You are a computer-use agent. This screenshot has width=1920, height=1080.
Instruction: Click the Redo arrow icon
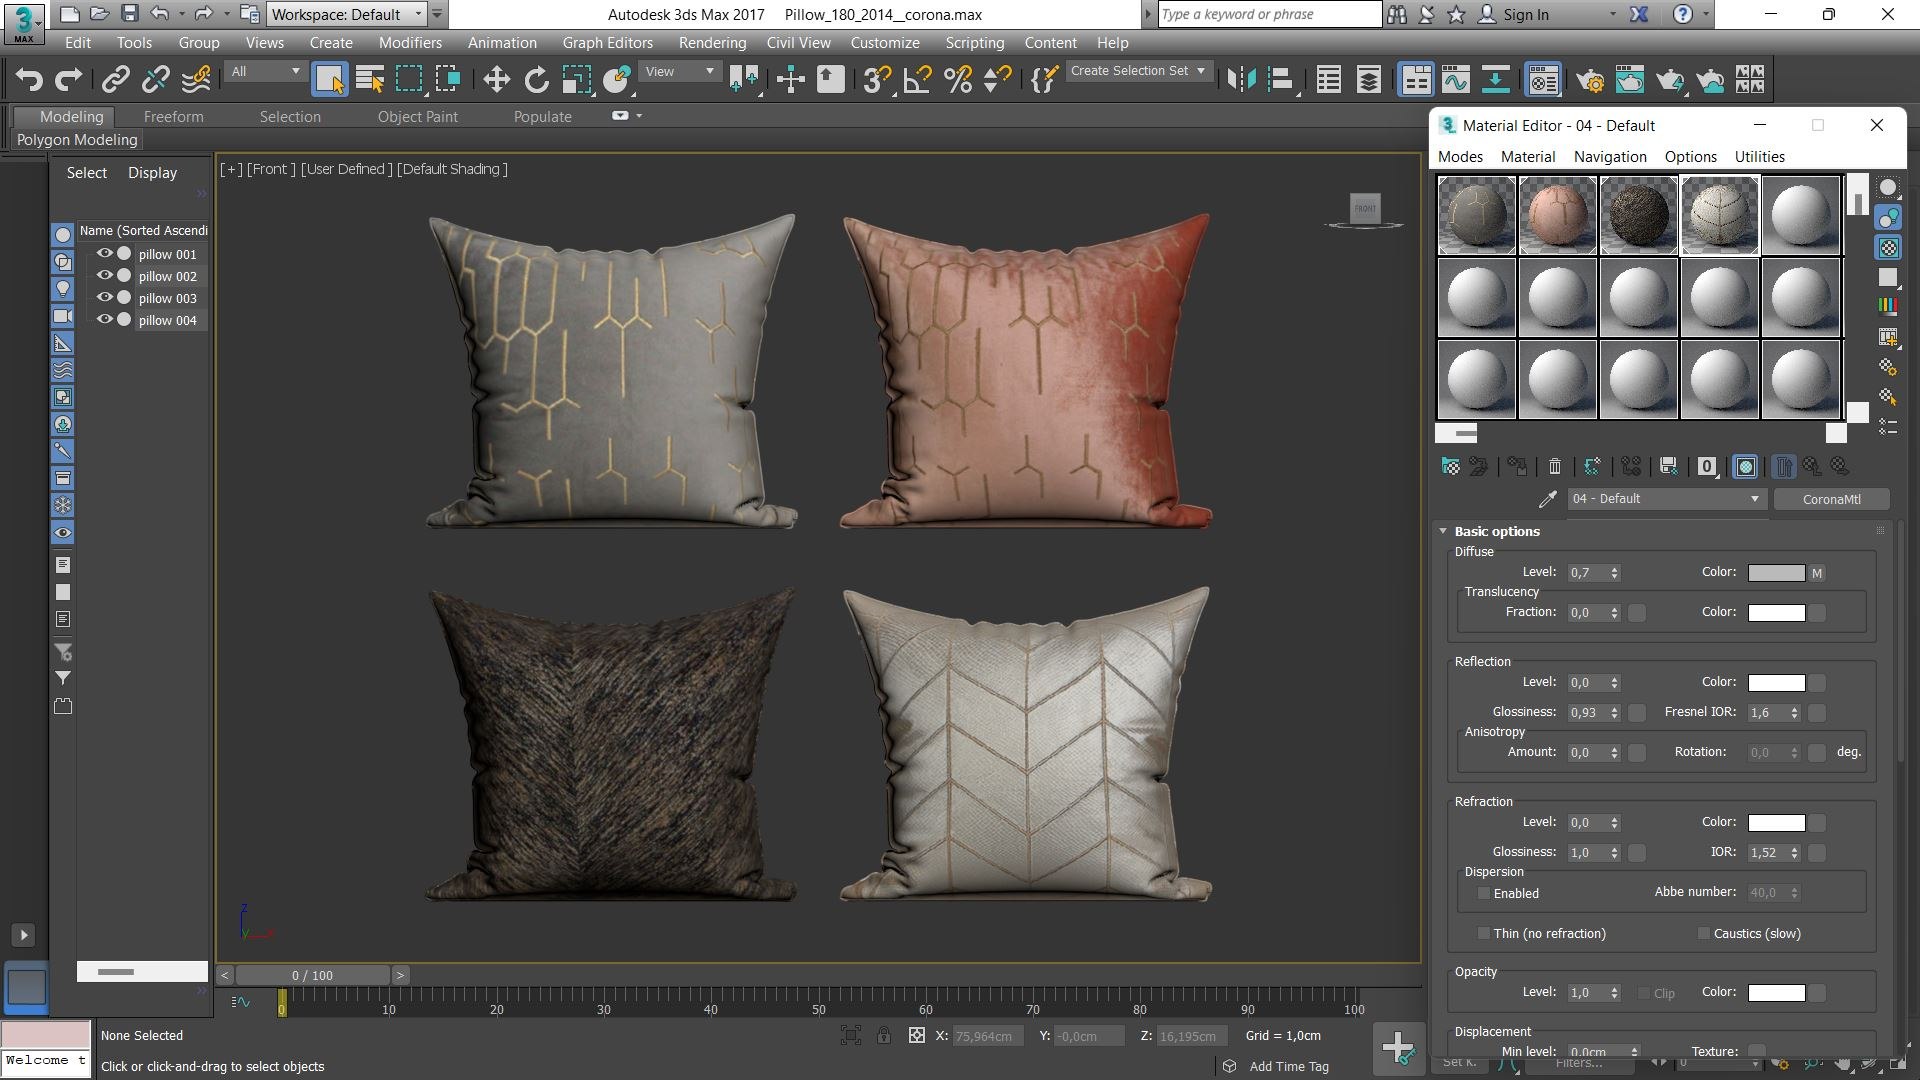(x=68, y=79)
